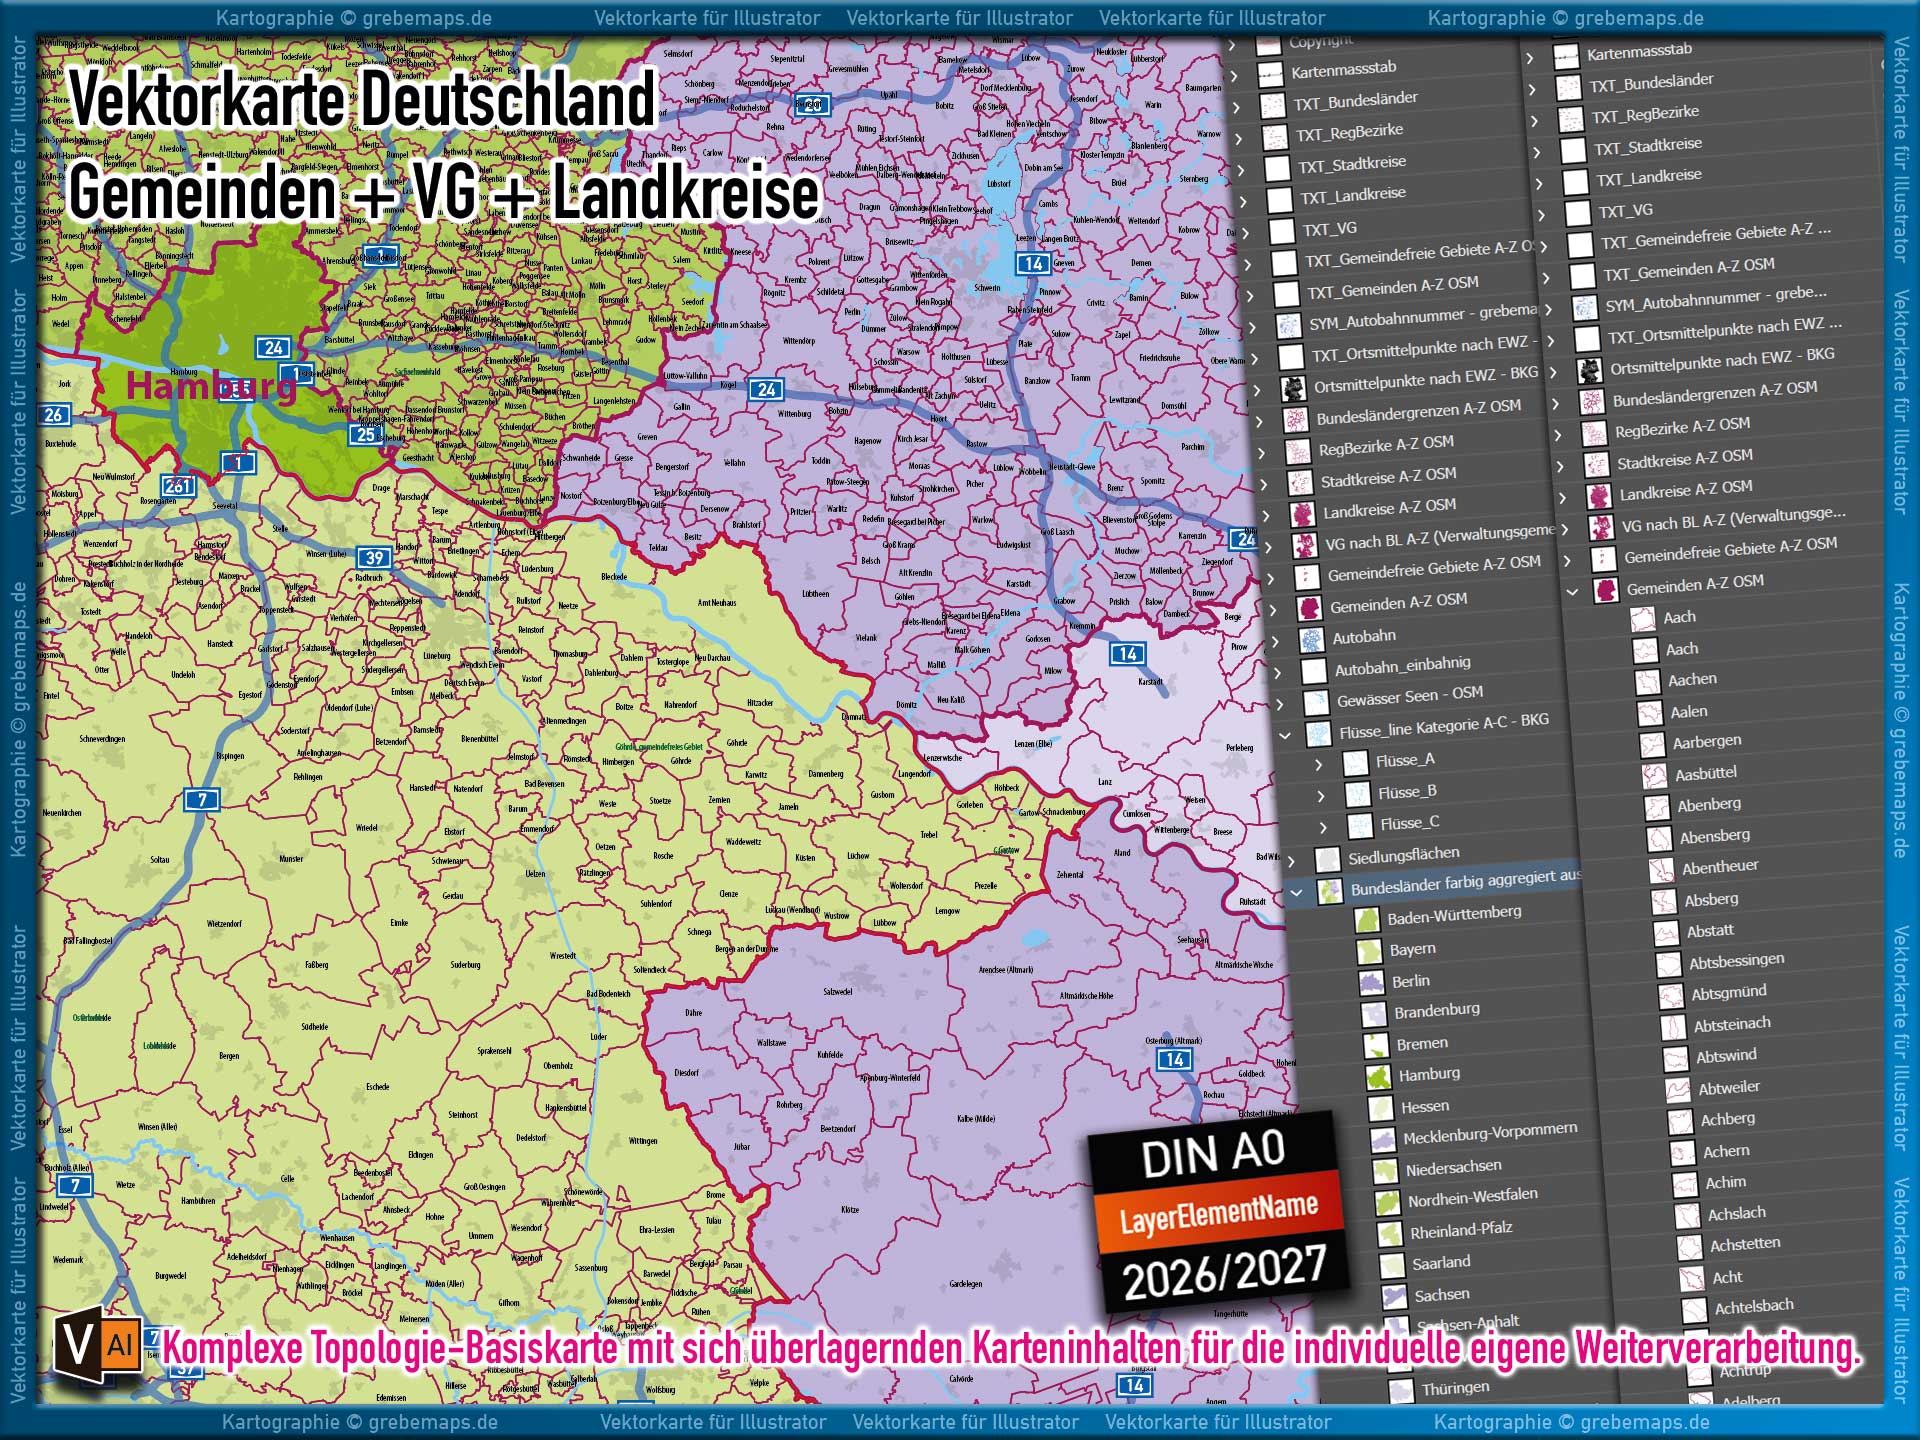This screenshot has height=1440, width=1920.
Task: Collapse Gemeinden A-Z OSM in right panel
Action: pos(1572,592)
